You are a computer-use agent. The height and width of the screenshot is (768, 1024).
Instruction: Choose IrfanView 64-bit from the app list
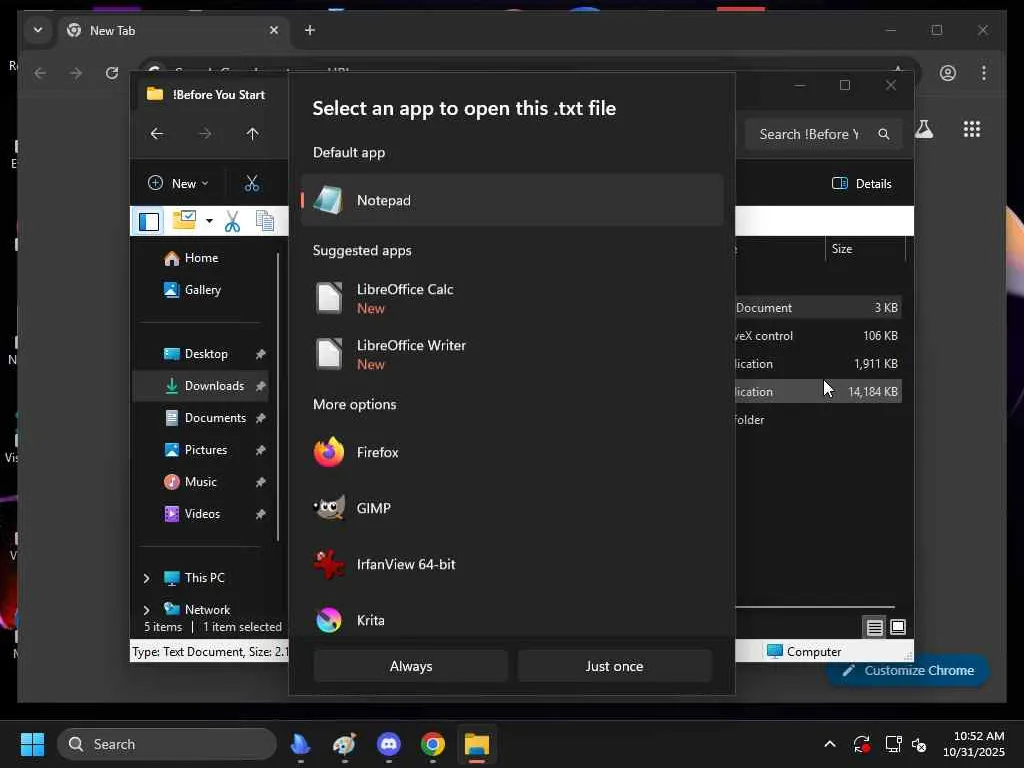512,564
